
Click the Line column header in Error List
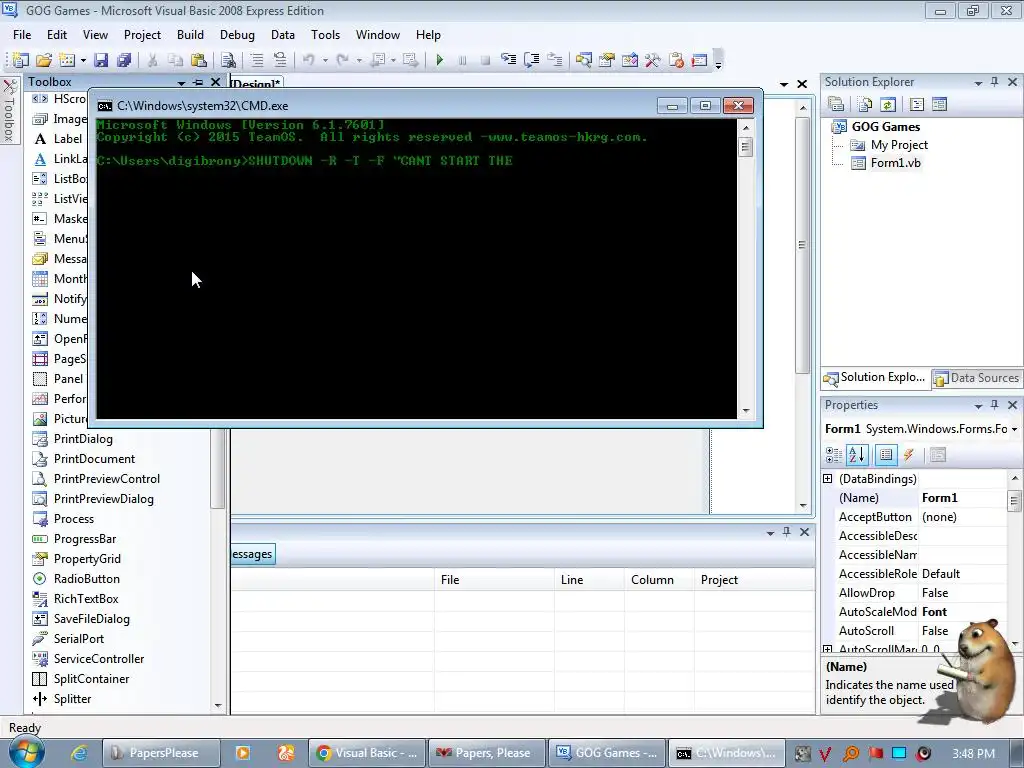point(589,580)
